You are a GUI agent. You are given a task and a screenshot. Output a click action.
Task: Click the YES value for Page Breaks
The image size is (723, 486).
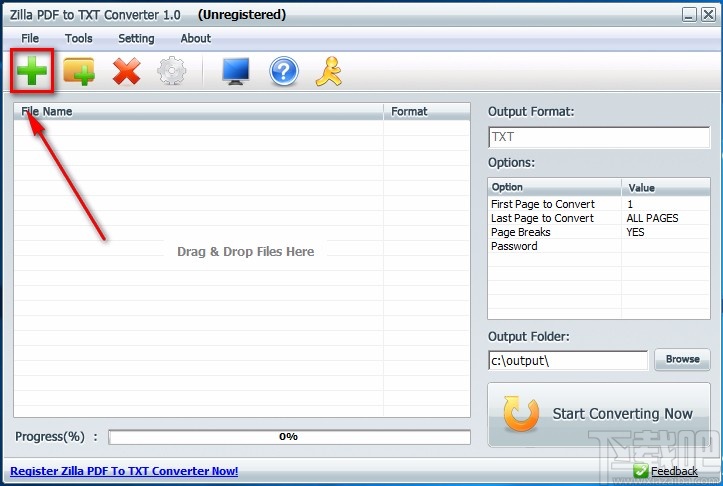(635, 232)
